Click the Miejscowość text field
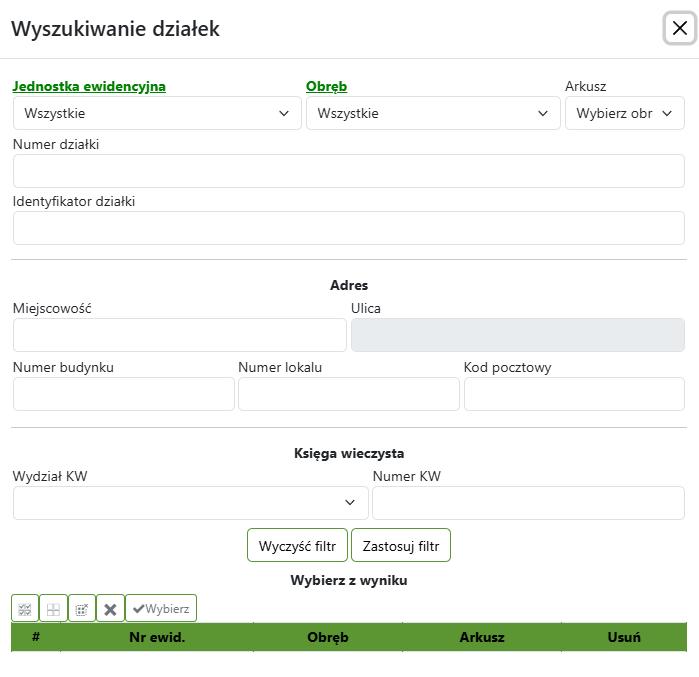 pos(179,335)
